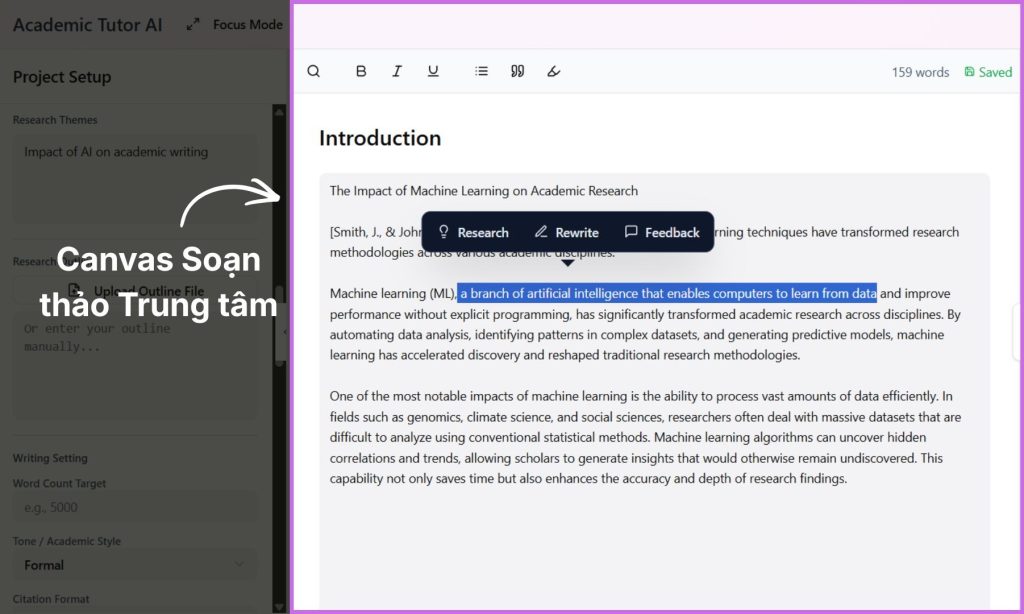The width and height of the screenshot is (1024, 614).
Task: Format text as a blockquote
Action: pyautogui.click(x=517, y=71)
